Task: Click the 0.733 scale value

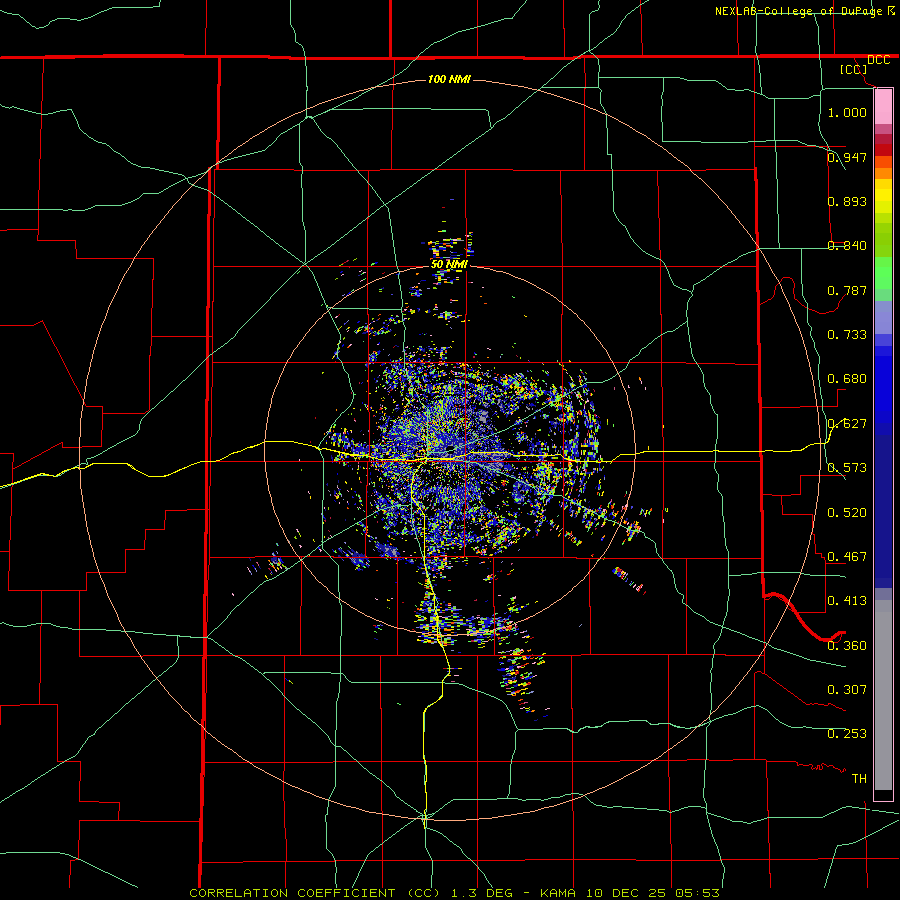Action: [847, 334]
